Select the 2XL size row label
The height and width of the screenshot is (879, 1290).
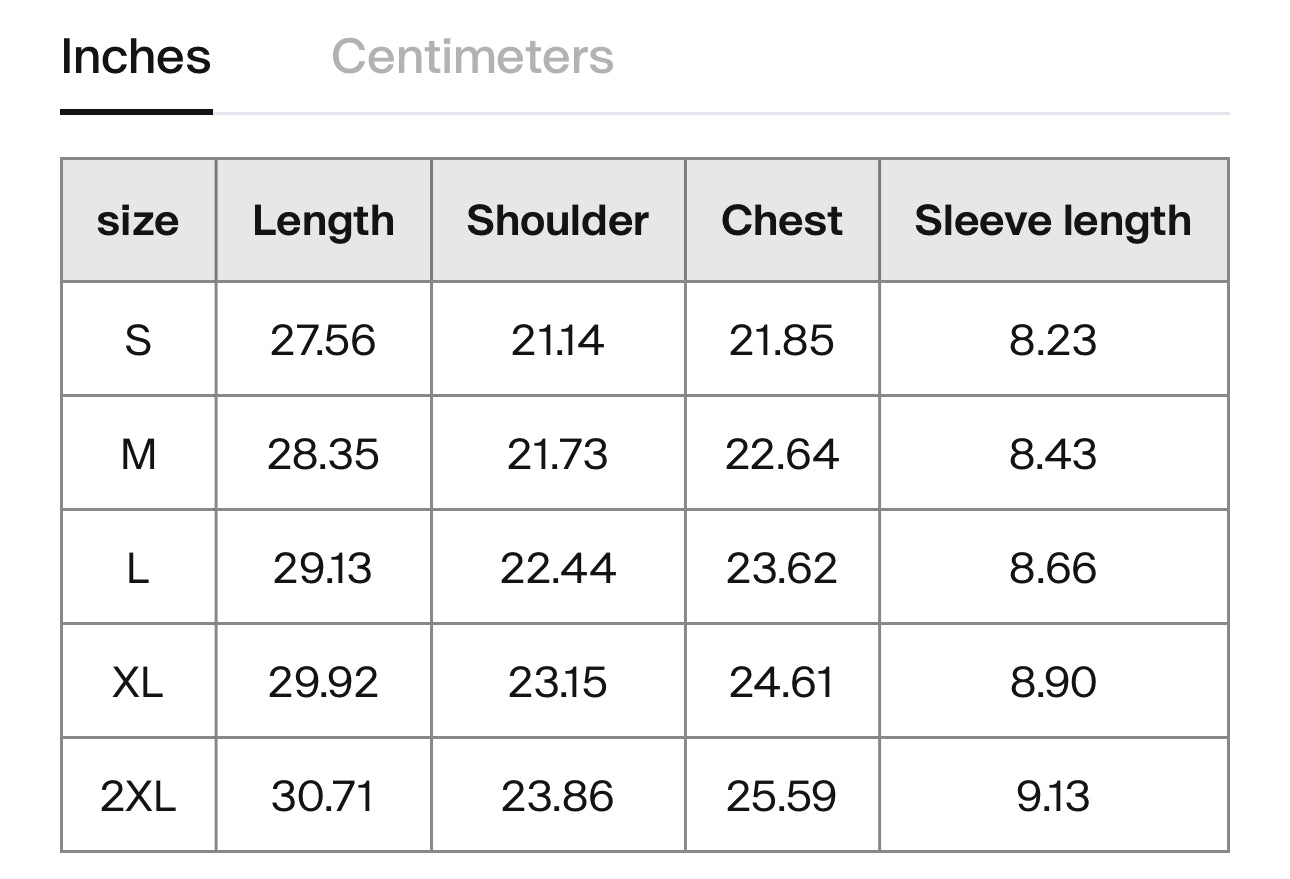pyautogui.click(x=138, y=796)
